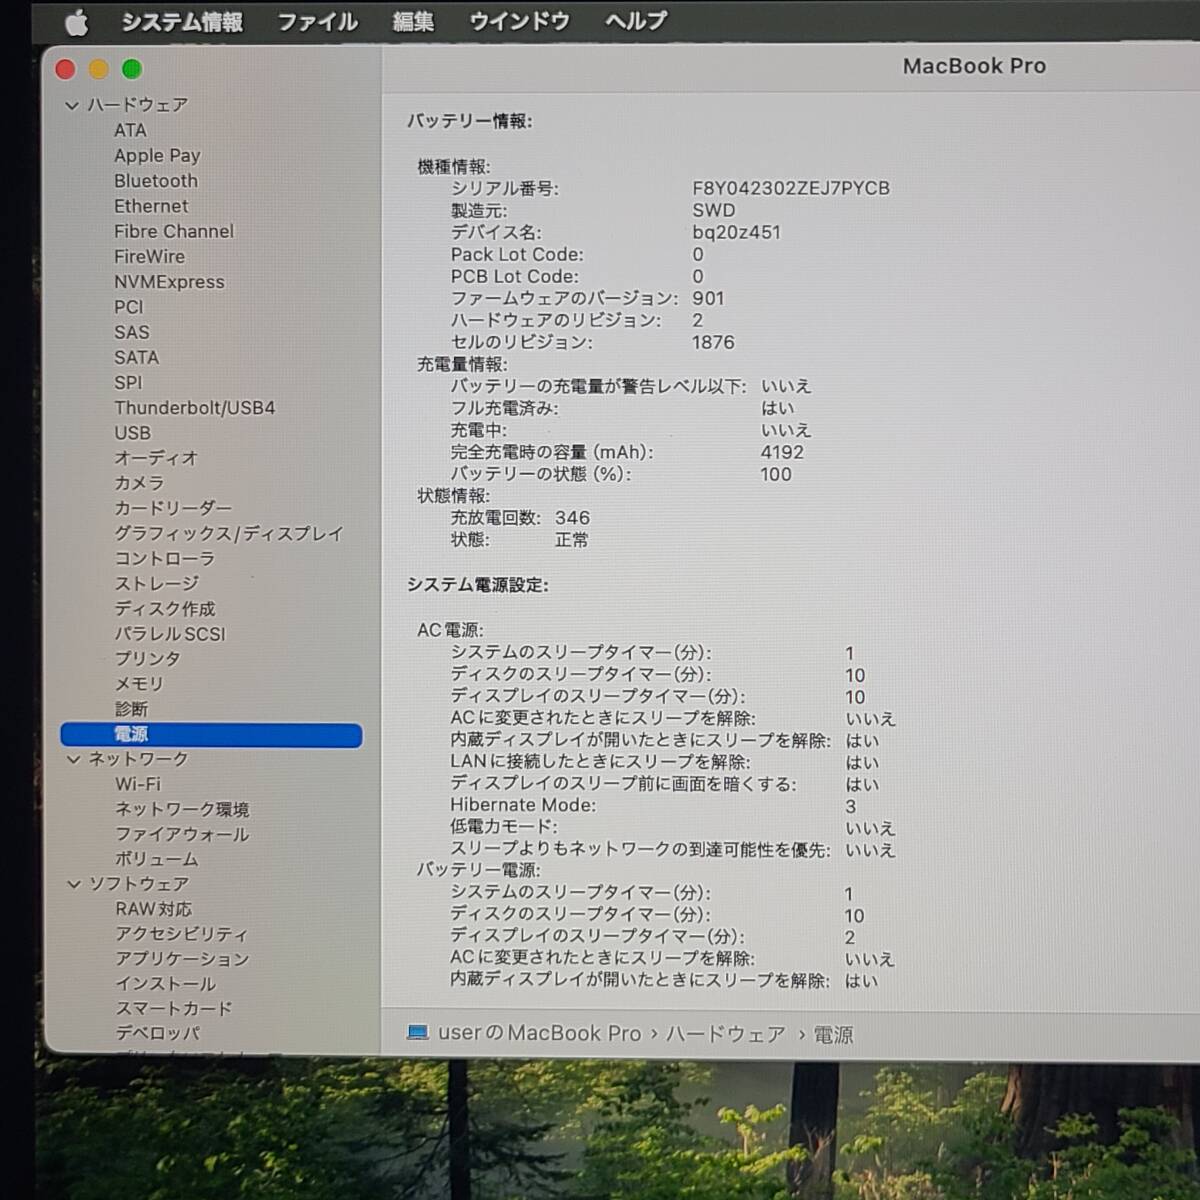
Task: Open the ヘルプ menu
Action: (636, 21)
